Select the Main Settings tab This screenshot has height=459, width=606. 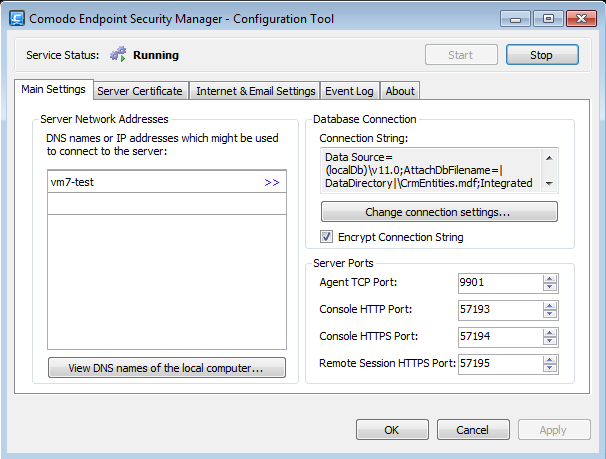coord(53,89)
